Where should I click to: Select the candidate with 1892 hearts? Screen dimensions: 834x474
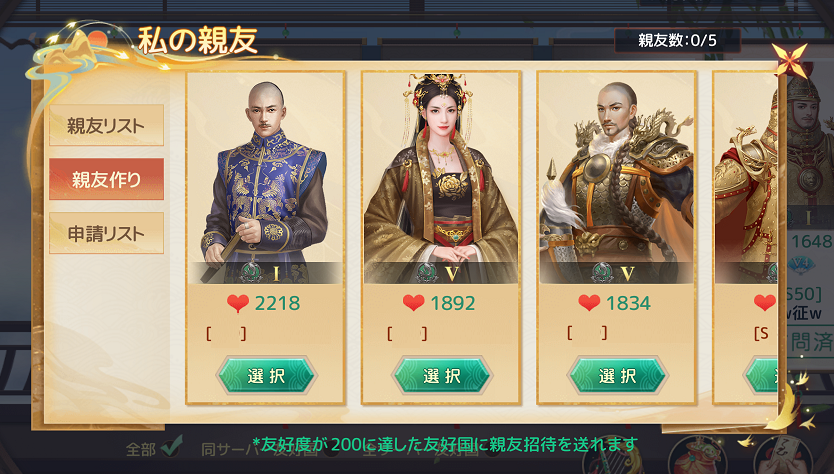tap(441, 376)
